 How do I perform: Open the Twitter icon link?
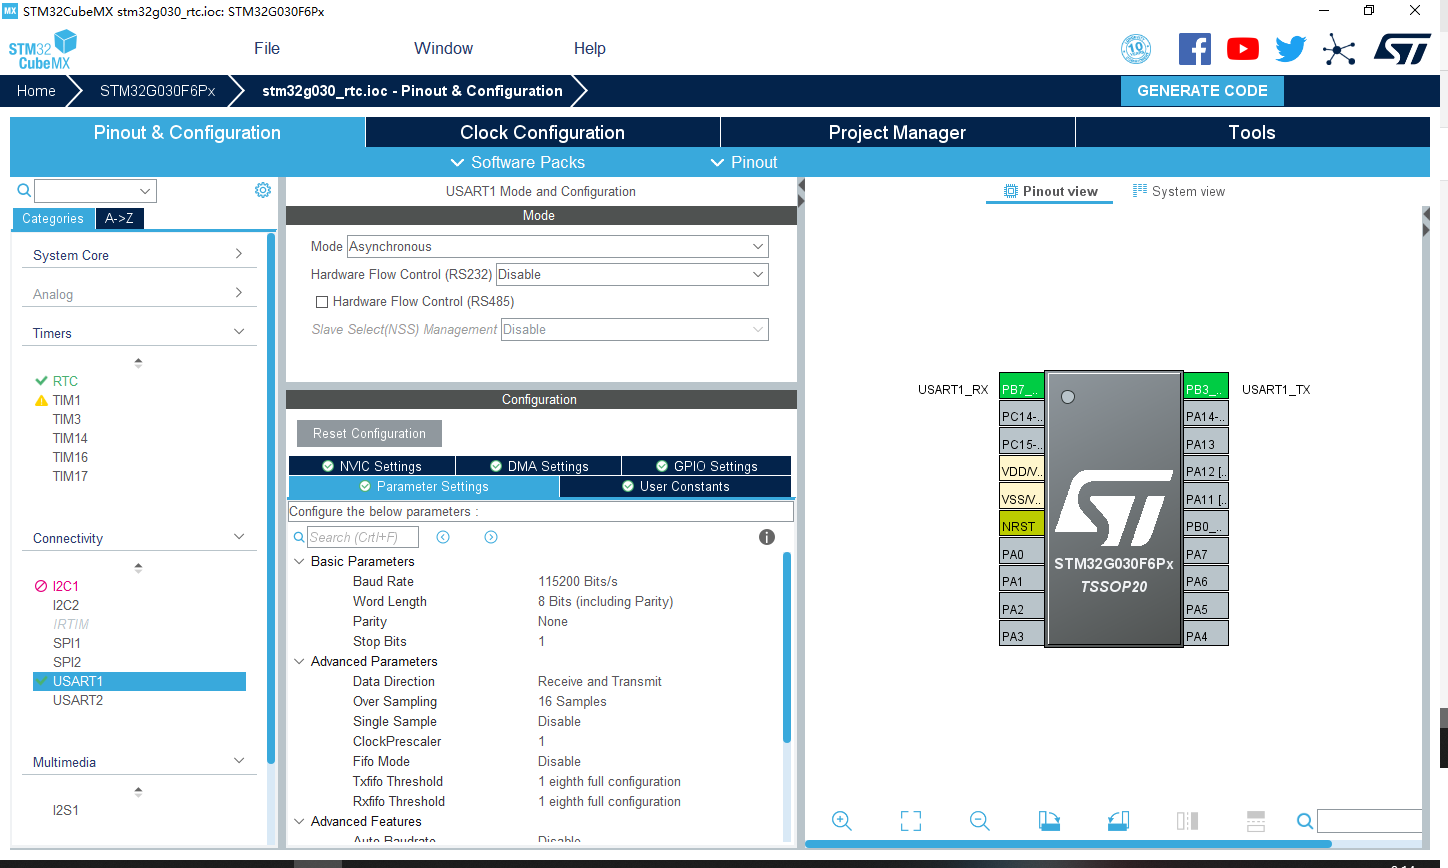point(1291,49)
